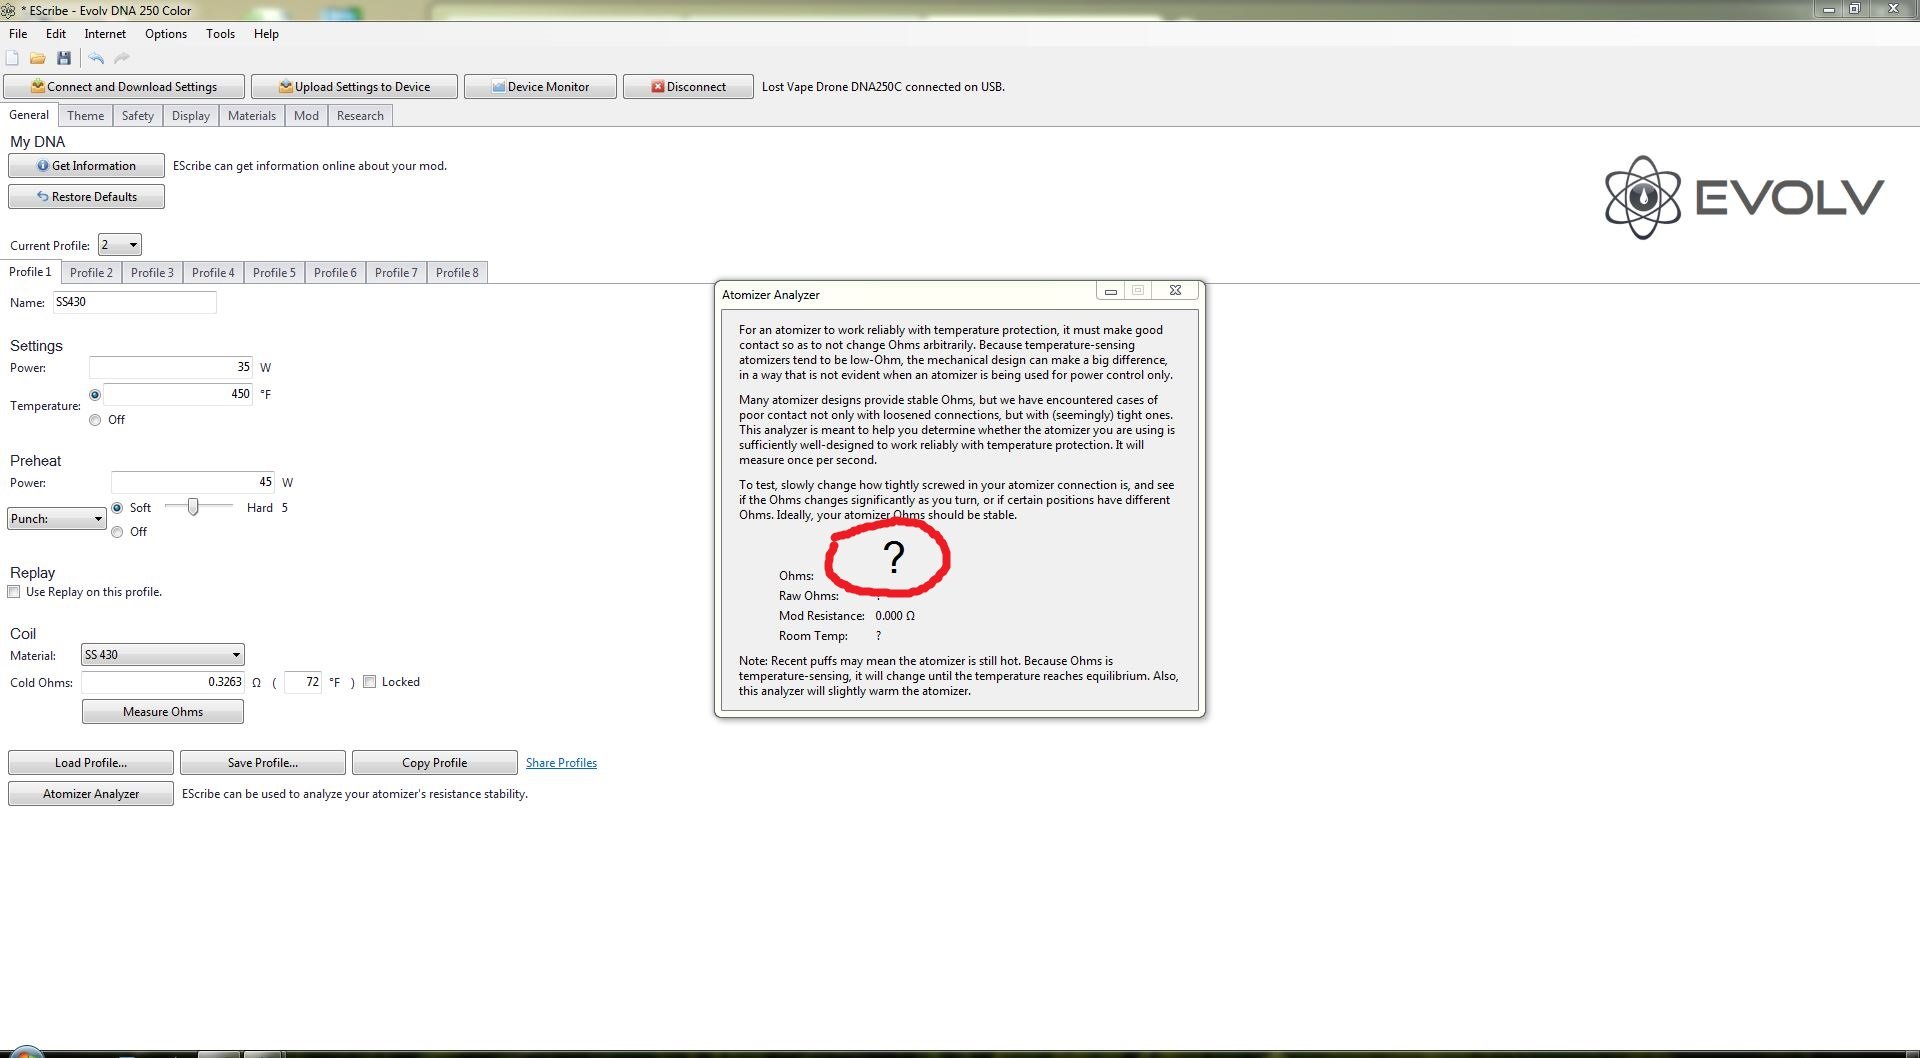The width and height of the screenshot is (1920, 1058).
Task: Enable Use Replay on this profile
Action: pyautogui.click(x=14, y=592)
